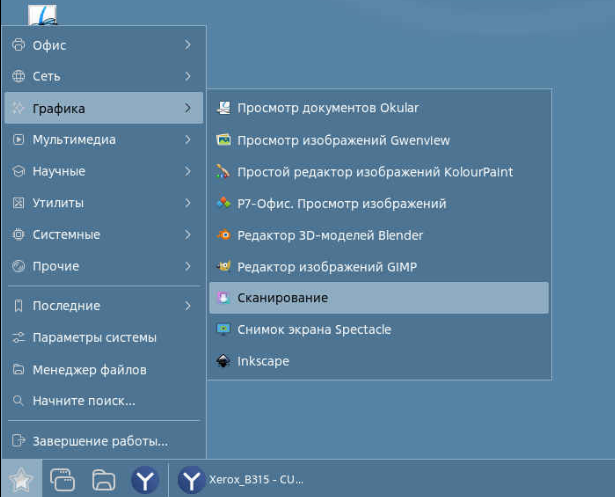Expand the Мультимедиа submenu arrow
615x497 pixels.
188,140
